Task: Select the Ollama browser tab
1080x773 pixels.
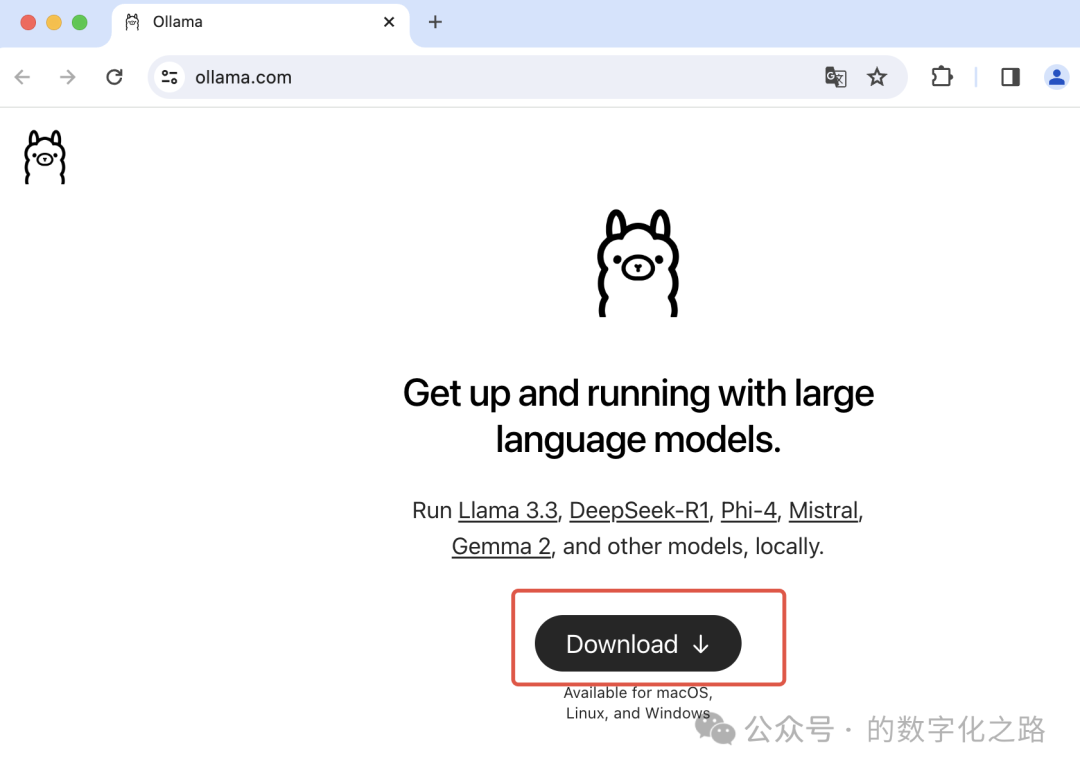Action: coord(240,22)
